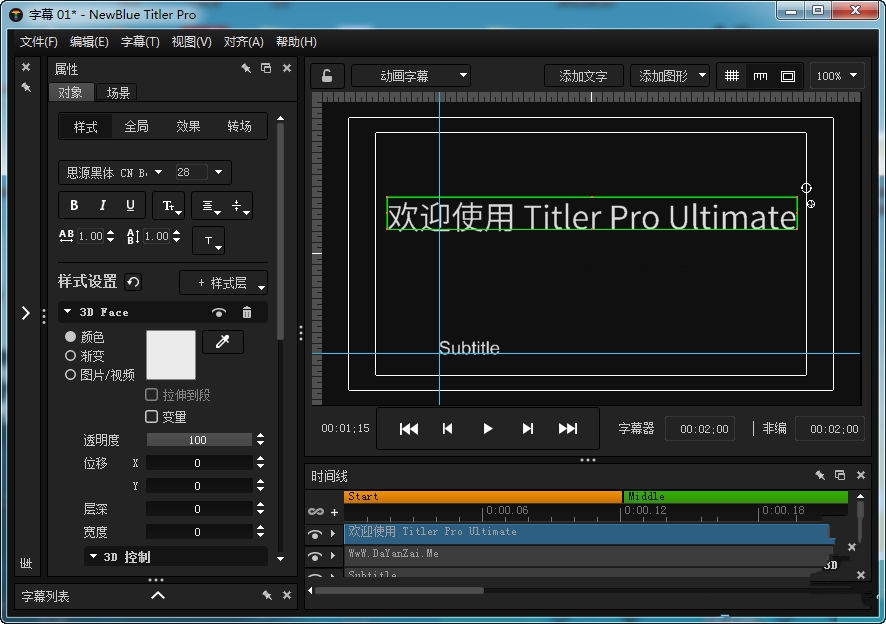This screenshot has width=886, height=624.
Task: Expand the 欢迎使用 Titler Pro Ultimate track
Action: coord(333,533)
